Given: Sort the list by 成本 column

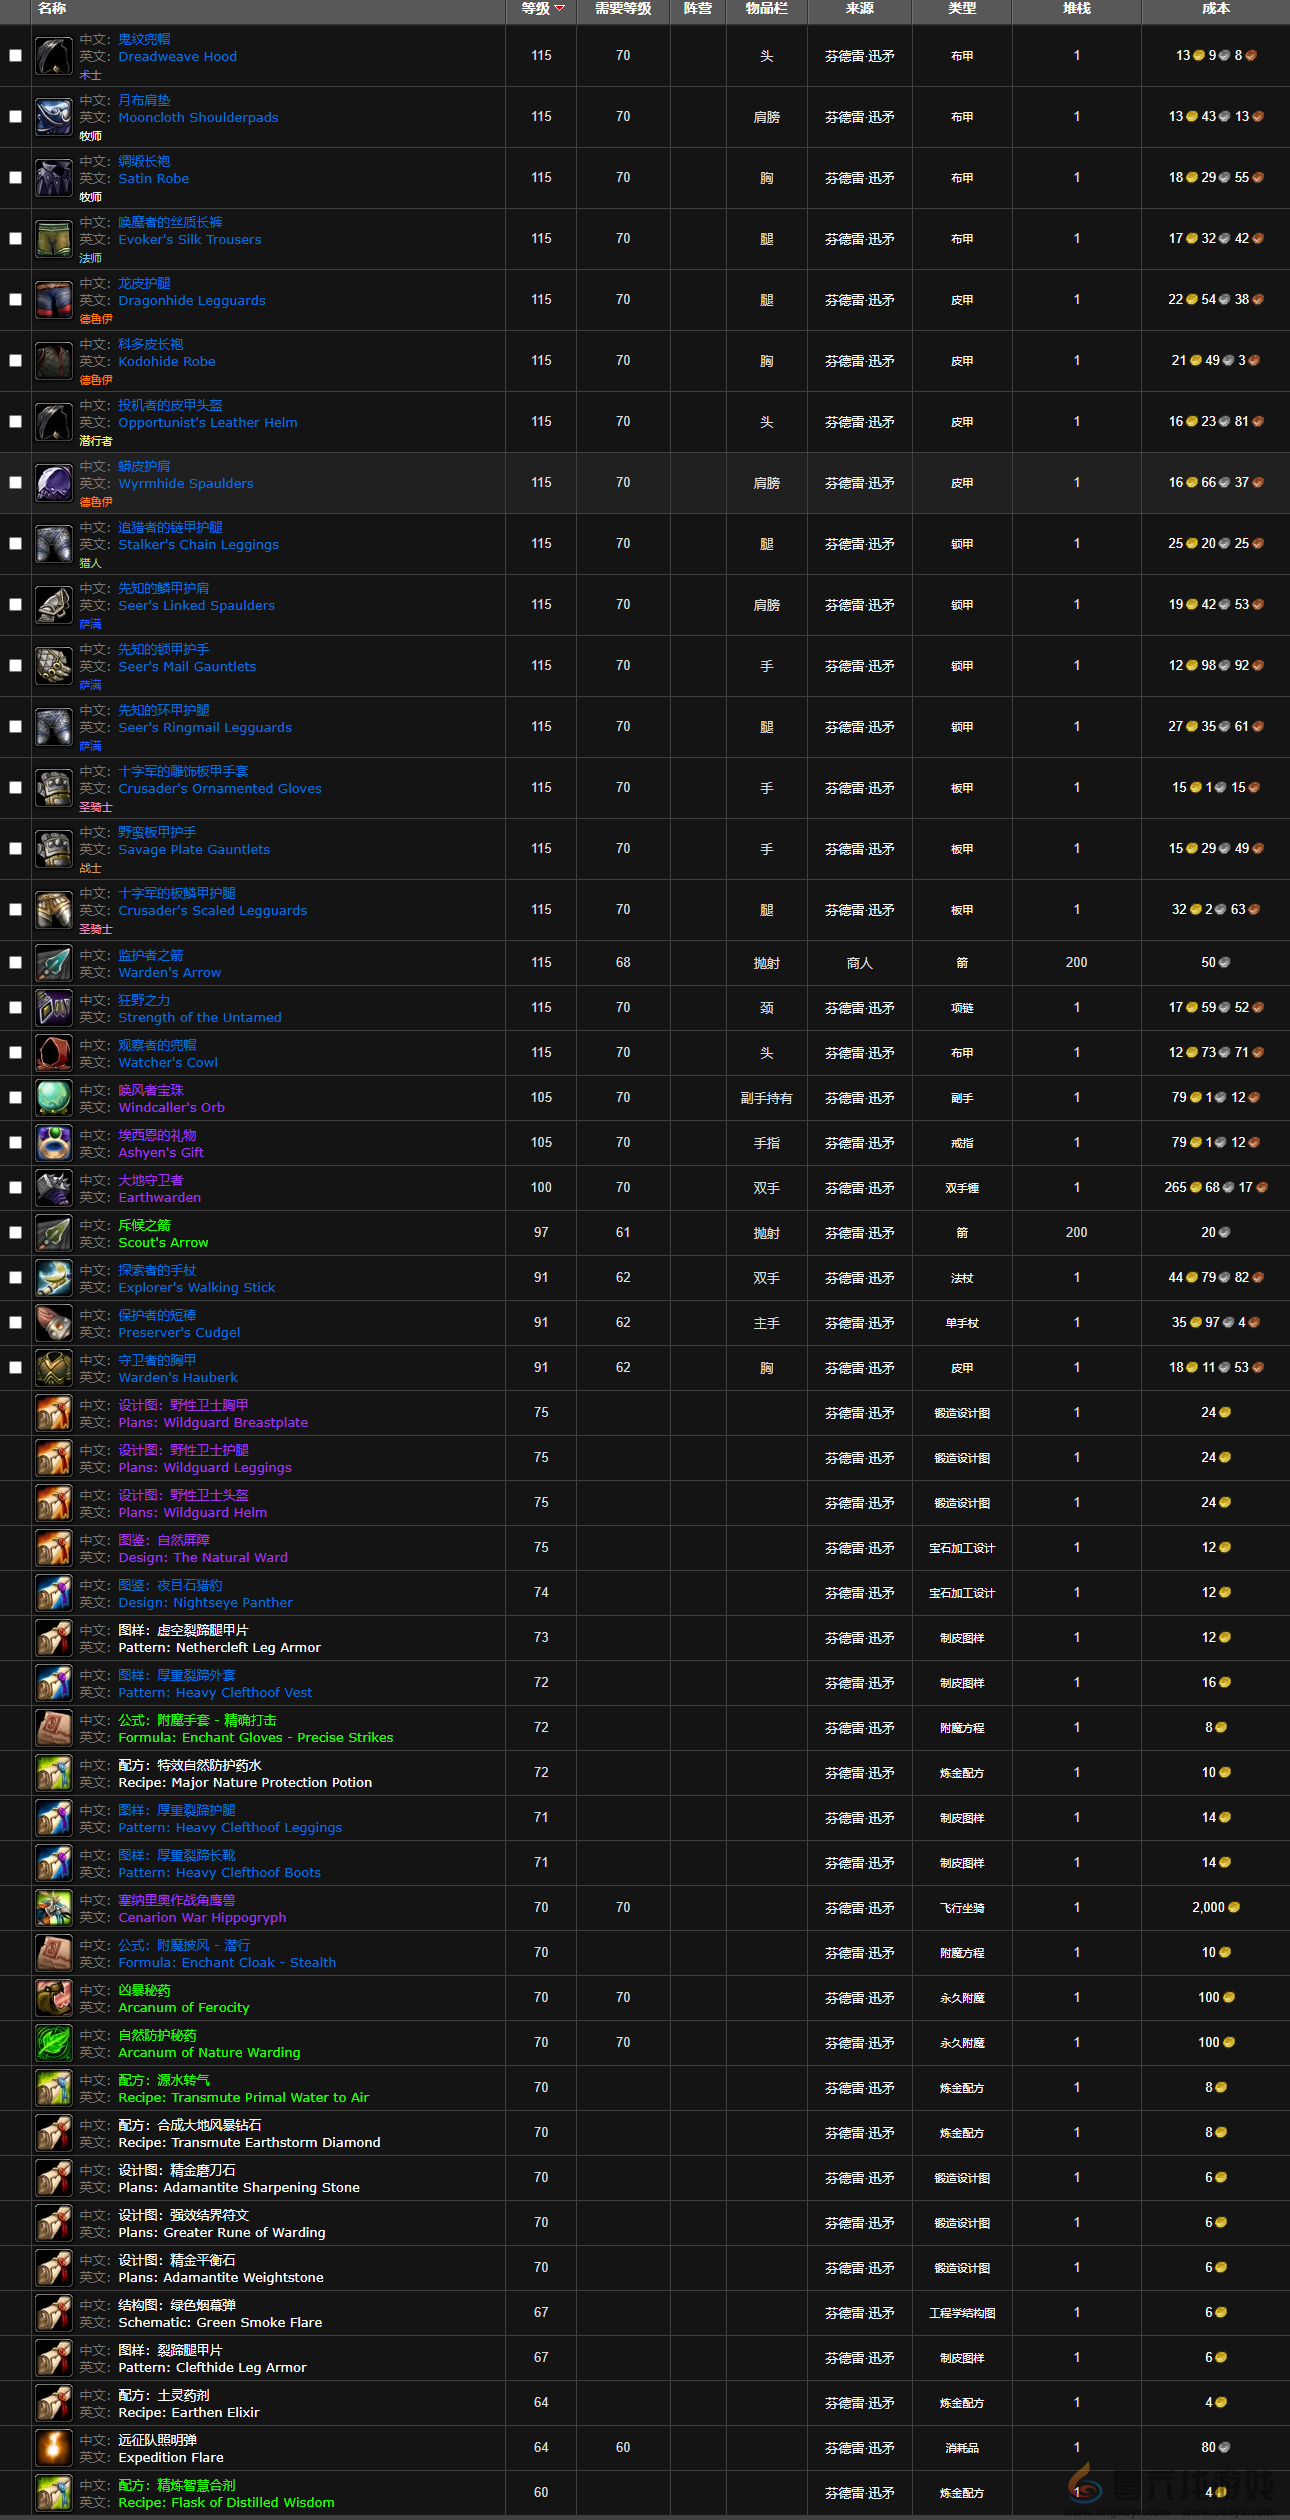Looking at the screenshot, I should [x=1215, y=9].
